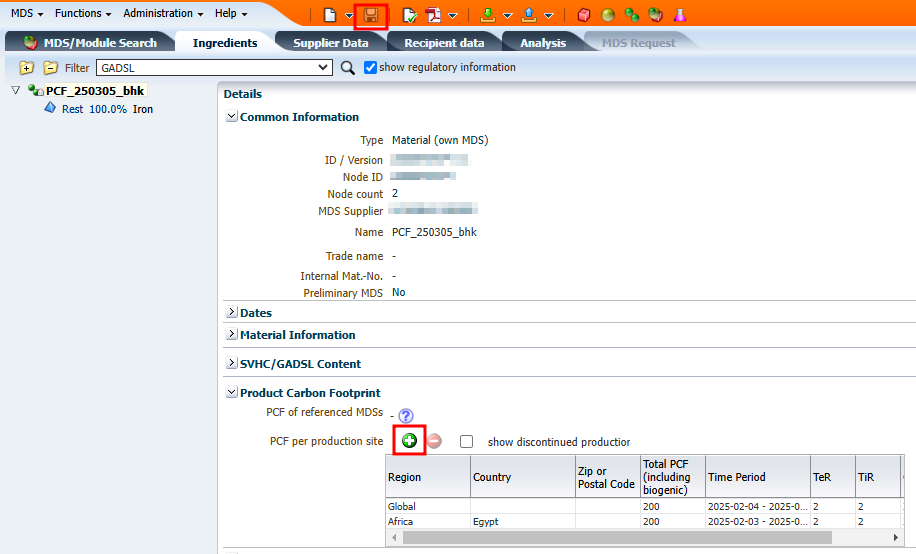
Task: Open the dropdown arrow beside New document
Action: click(x=349, y=16)
